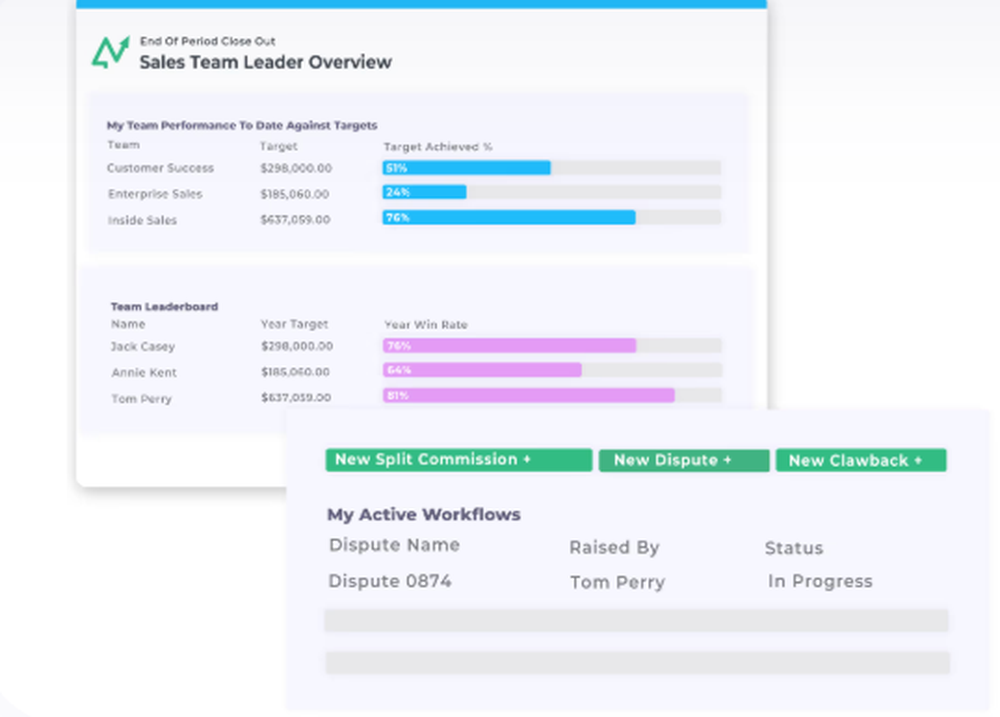Click the 76% progress bar for Inside Sales
This screenshot has height=717, width=1000.
(x=510, y=217)
